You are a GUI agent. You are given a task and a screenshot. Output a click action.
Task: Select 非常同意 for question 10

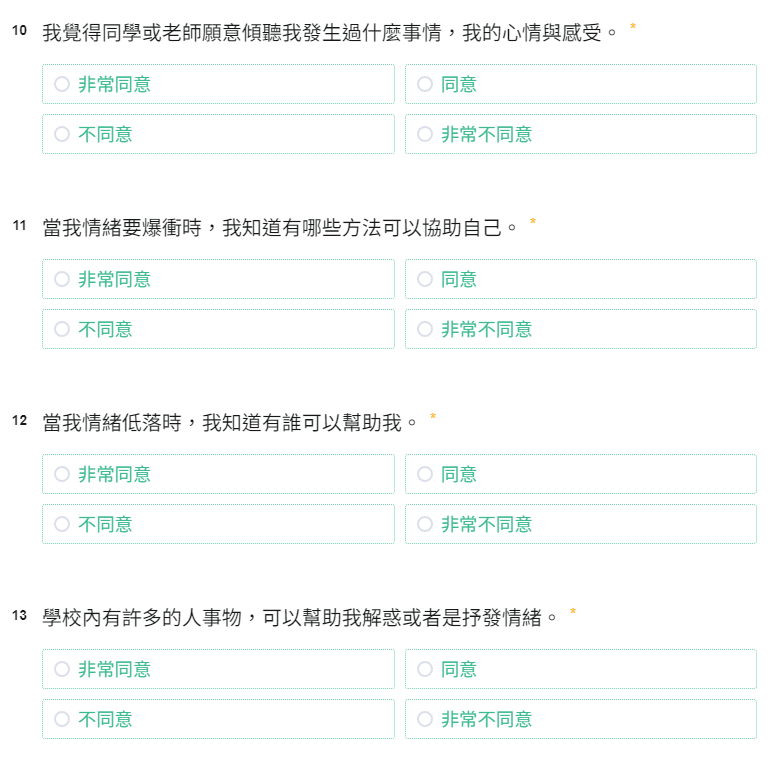pyautogui.click(x=218, y=84)
